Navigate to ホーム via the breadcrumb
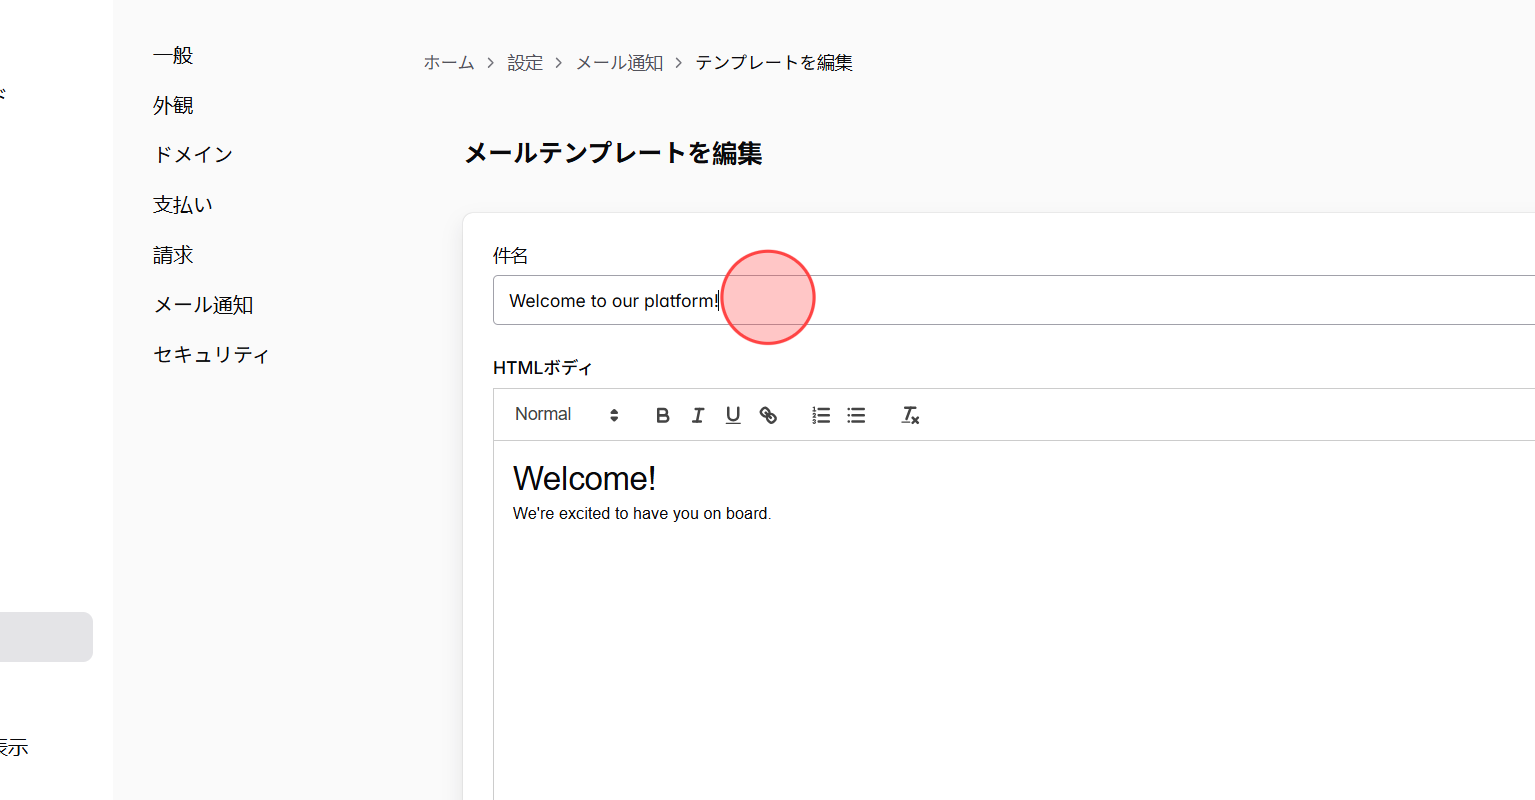Screen dimensions: 1535x800 (x=449, y=62)
